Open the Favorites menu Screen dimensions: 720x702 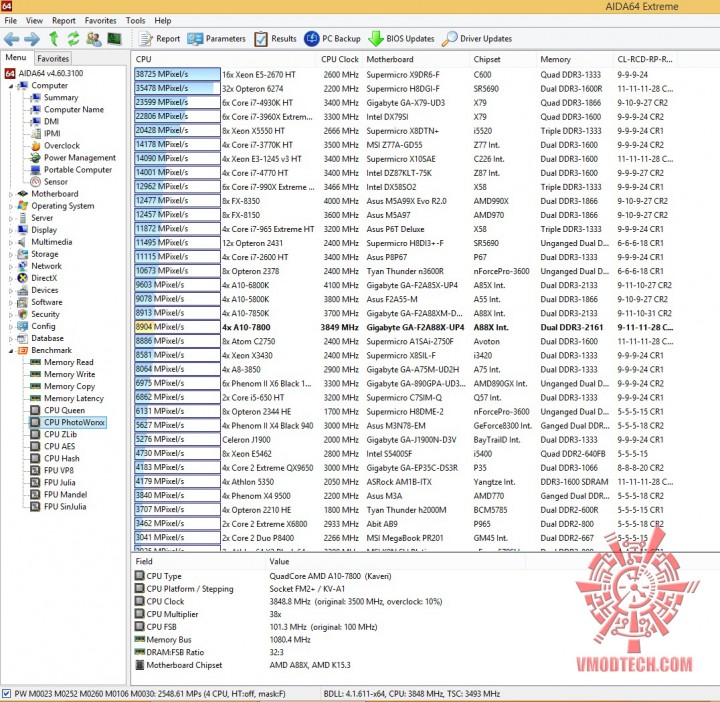[x=101, y=21]
